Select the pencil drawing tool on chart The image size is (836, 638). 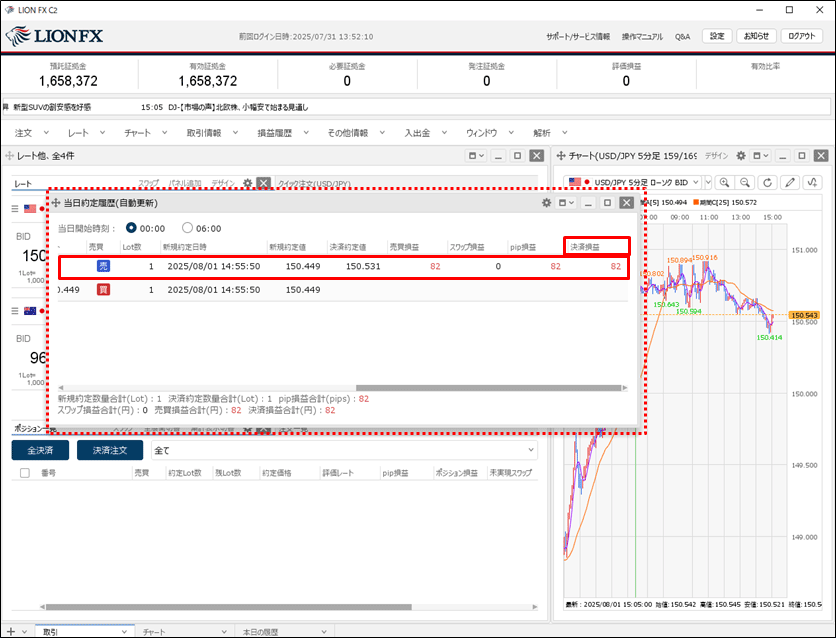[x=791, y=182]
